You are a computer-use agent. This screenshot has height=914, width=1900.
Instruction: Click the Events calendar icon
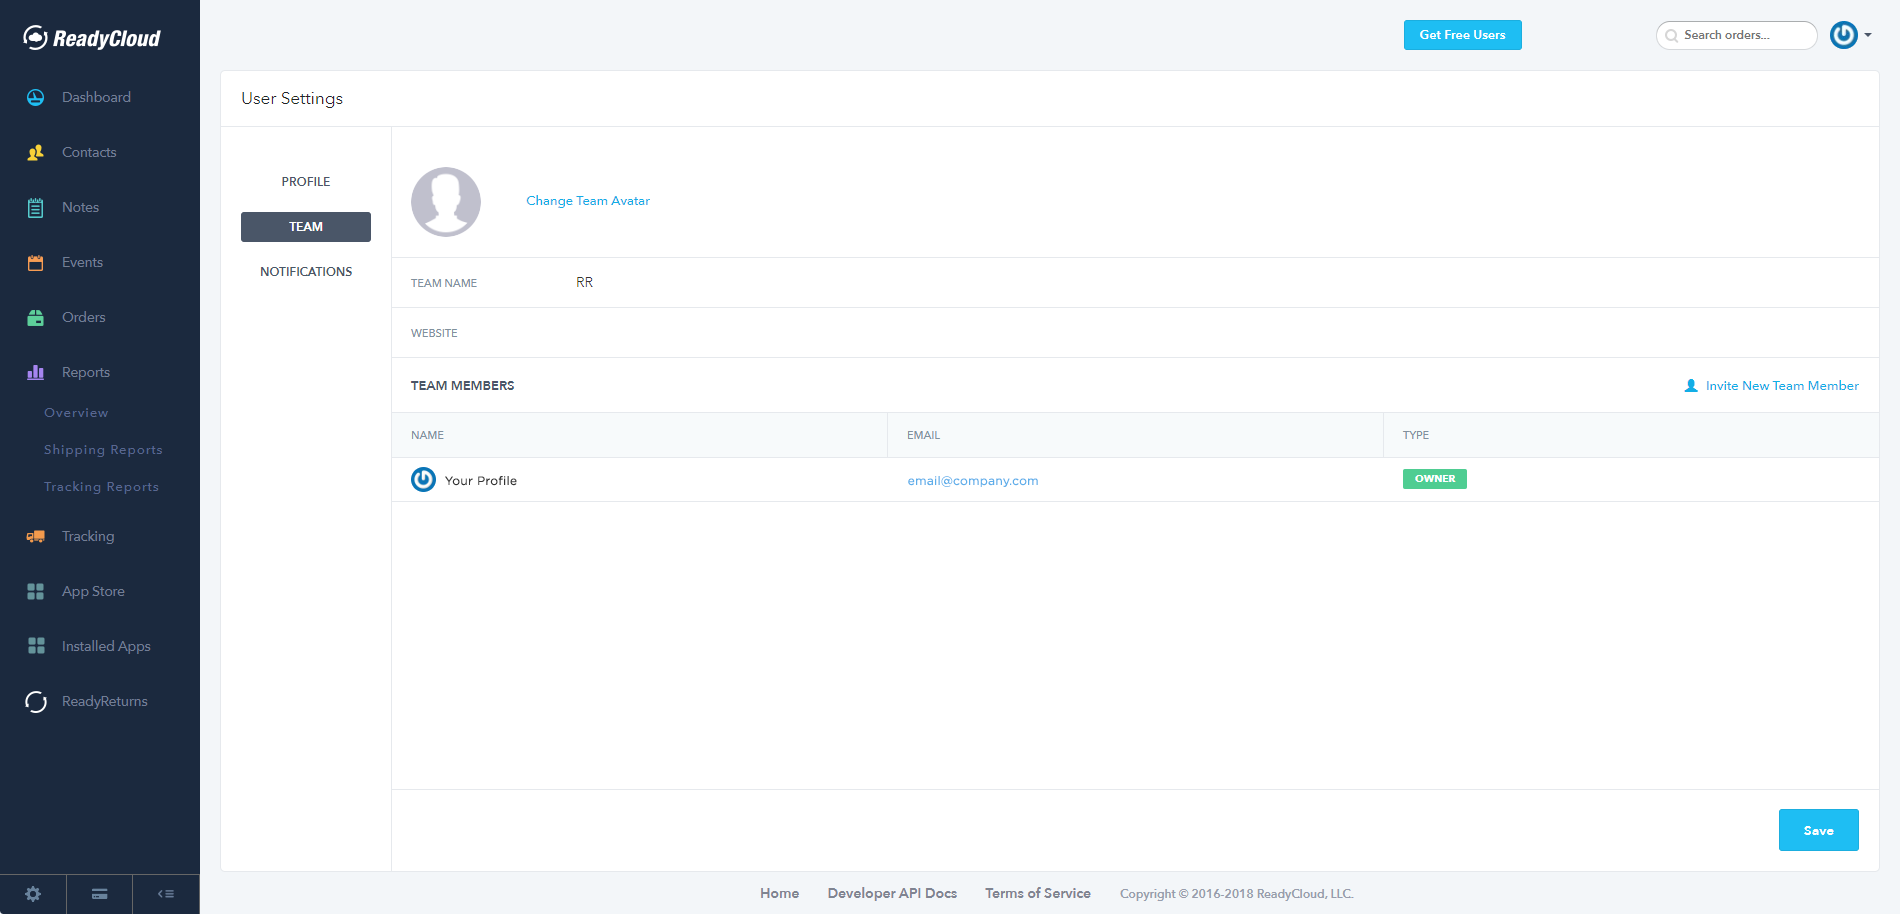click(x=36, y=262)
